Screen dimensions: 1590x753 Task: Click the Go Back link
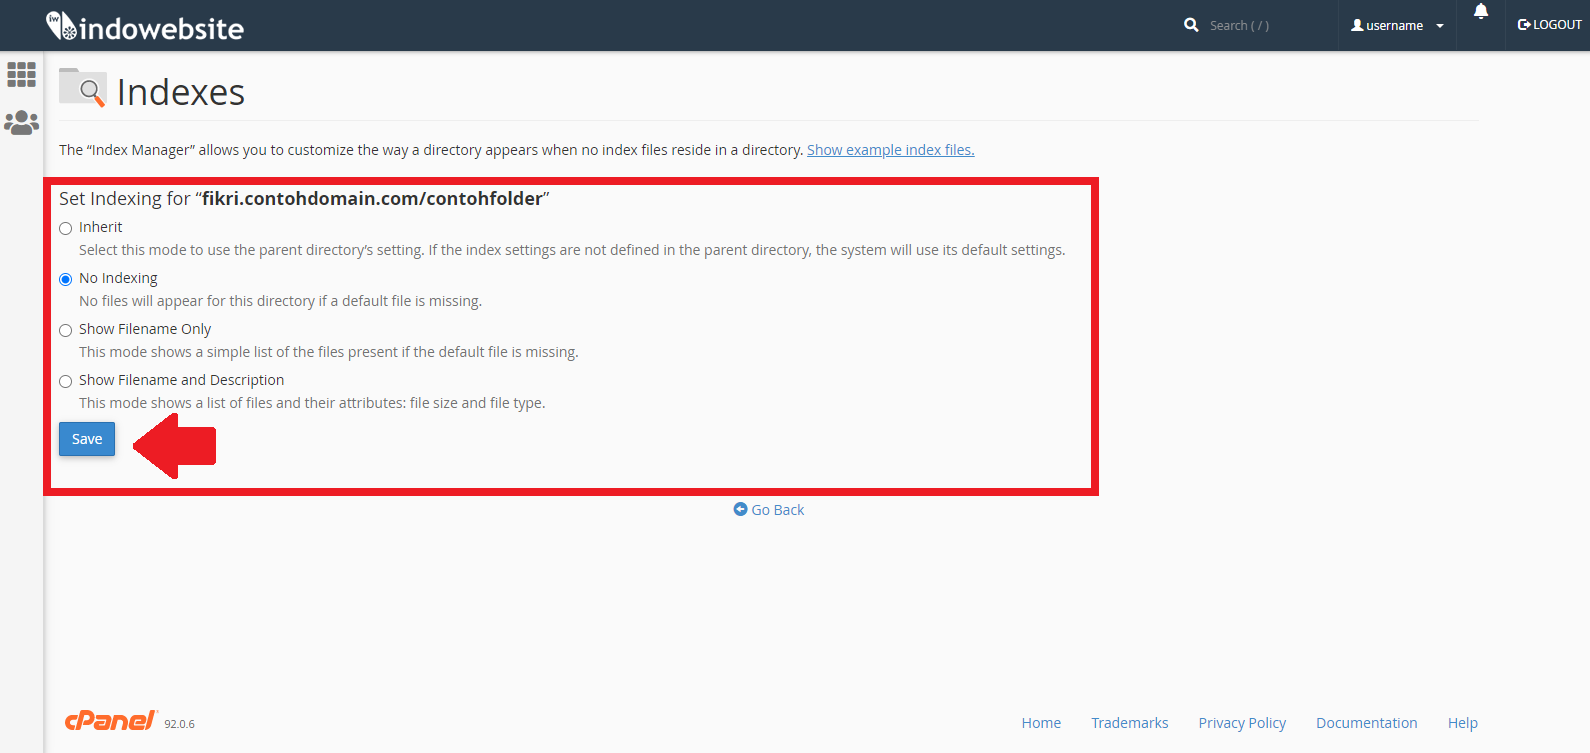(x=769, y=510)
